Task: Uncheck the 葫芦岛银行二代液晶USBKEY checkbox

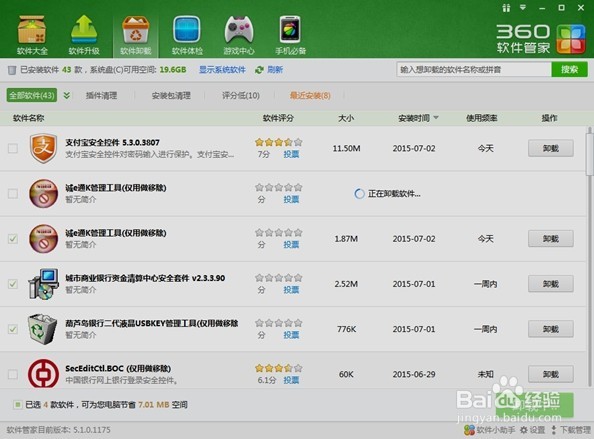Action: [13, 329]
